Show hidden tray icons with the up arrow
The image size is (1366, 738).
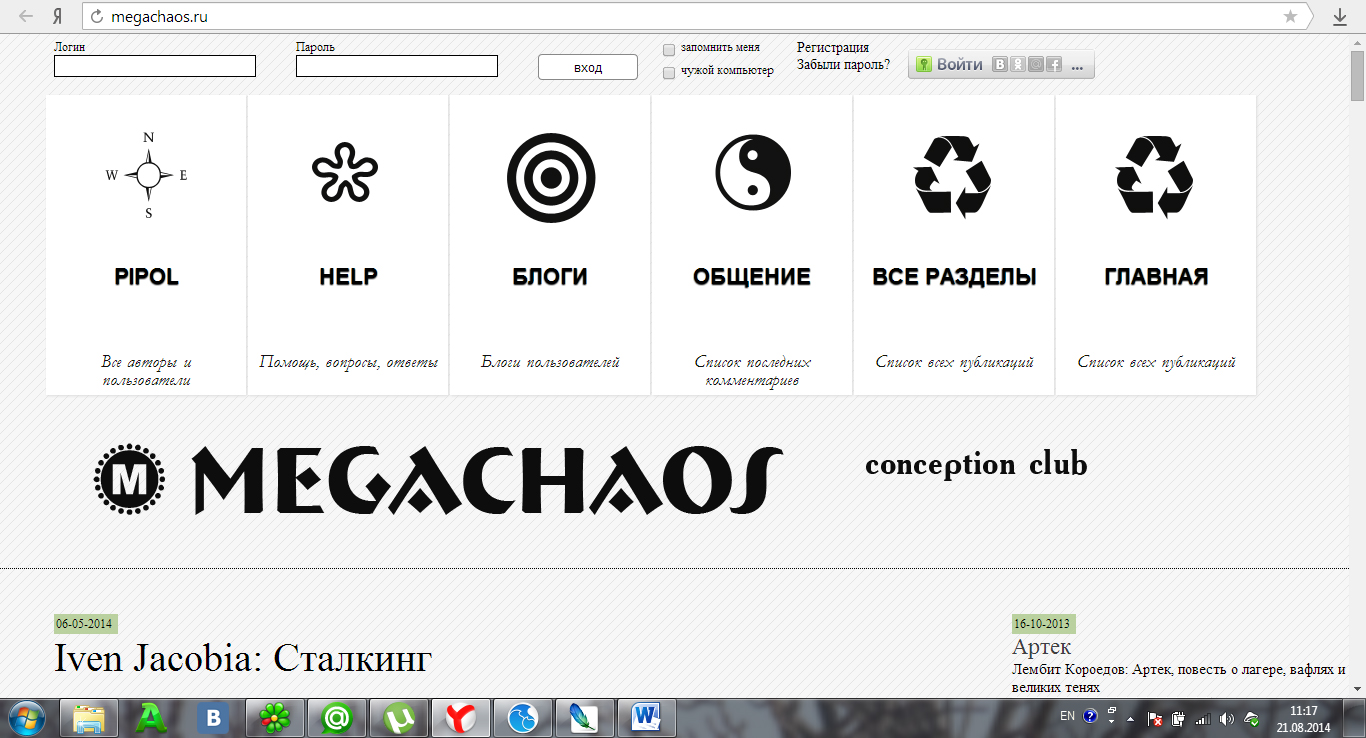1131,719
